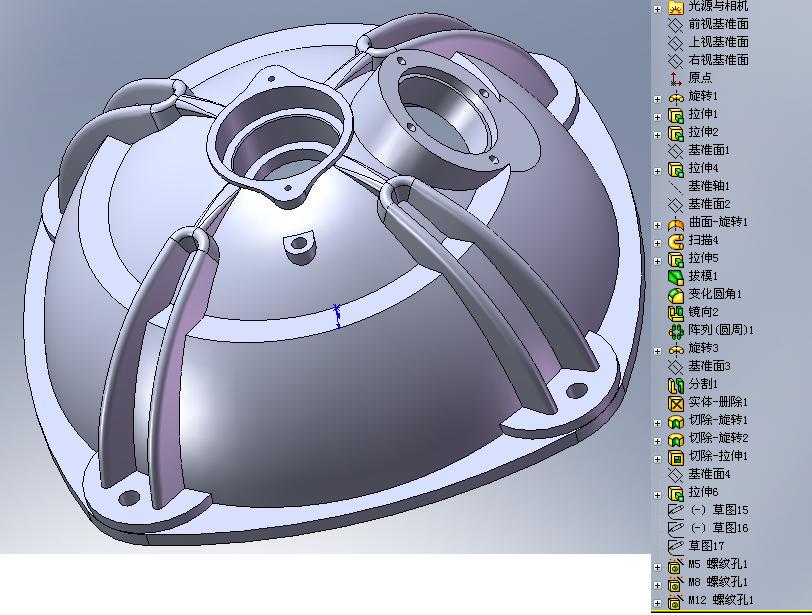Expand the 切除-拉伸1 feature node
The image size is (812, 615).
click(658, 459)
